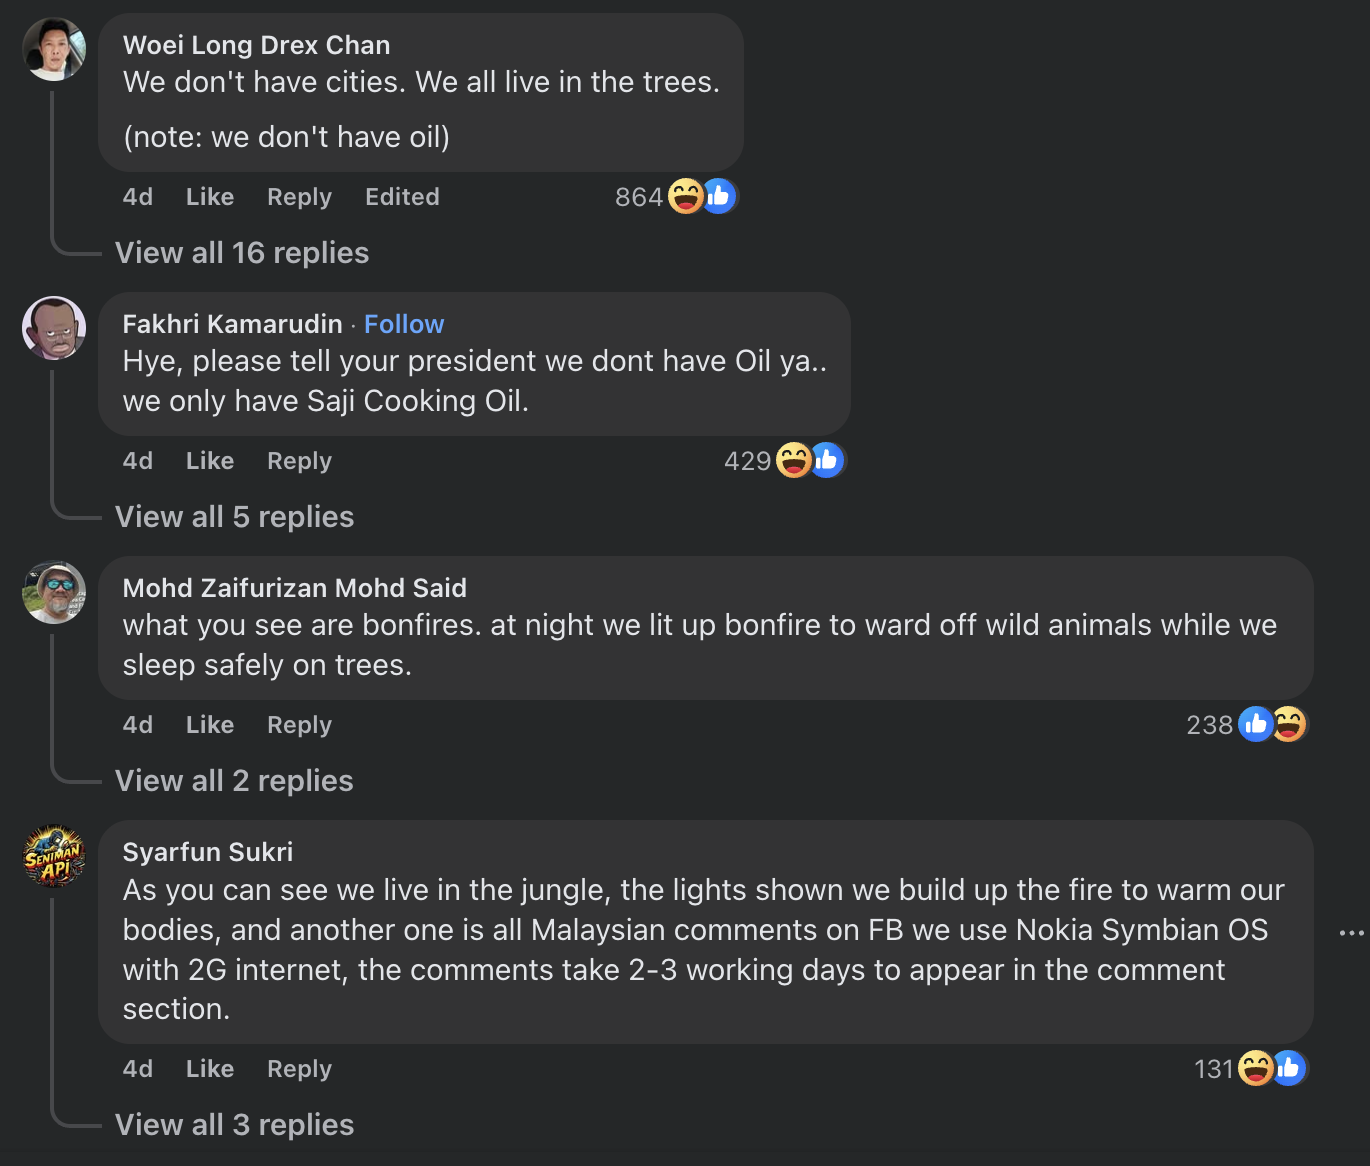The width and height of the screenshot is (1370, 1166).
Task: View reaction icons on Syarfun Sukri's comment
Action: click(1272, 1068)
